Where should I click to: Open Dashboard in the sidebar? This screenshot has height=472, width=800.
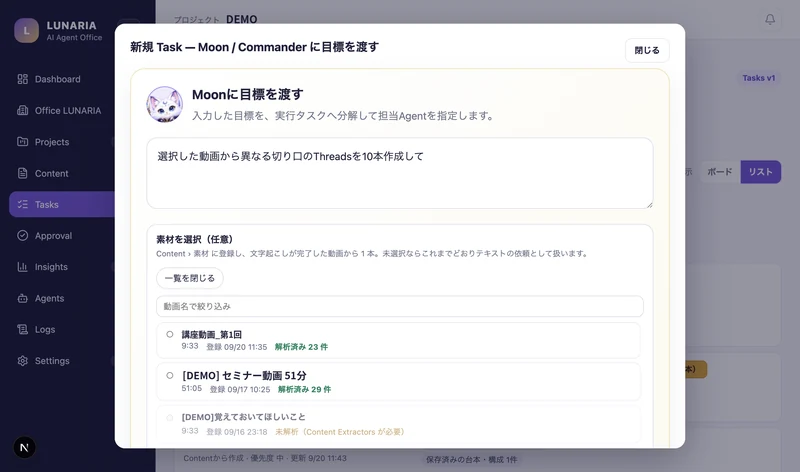pos(57,79)
